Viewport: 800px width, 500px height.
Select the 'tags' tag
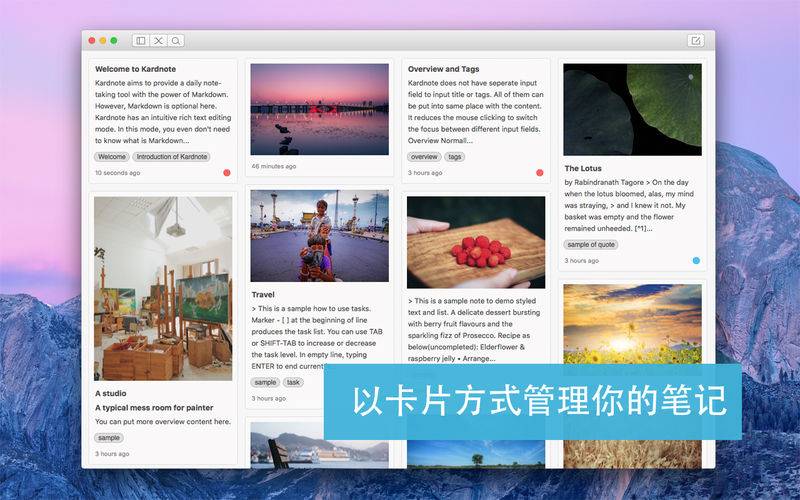coord(455,157)
